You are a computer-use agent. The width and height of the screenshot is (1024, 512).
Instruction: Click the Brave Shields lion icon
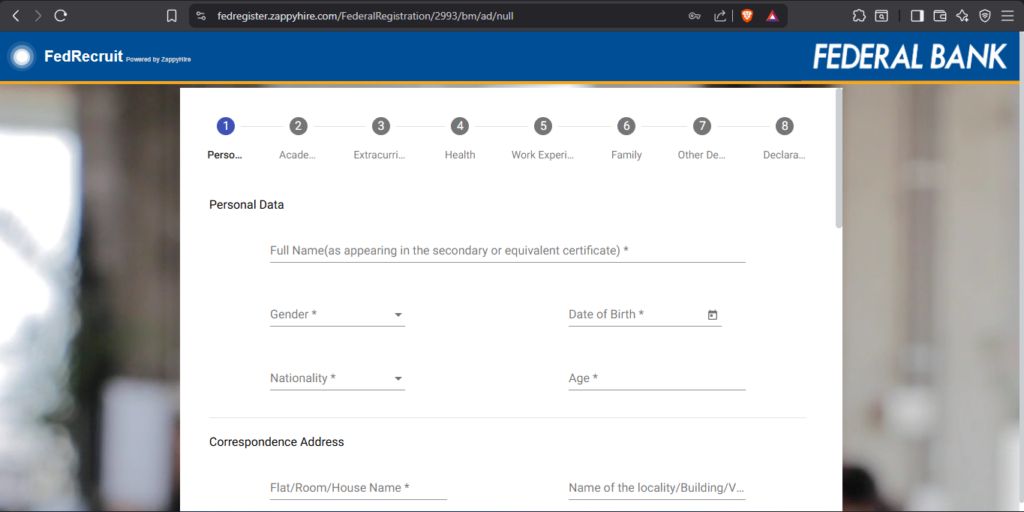tap(746, 16)
